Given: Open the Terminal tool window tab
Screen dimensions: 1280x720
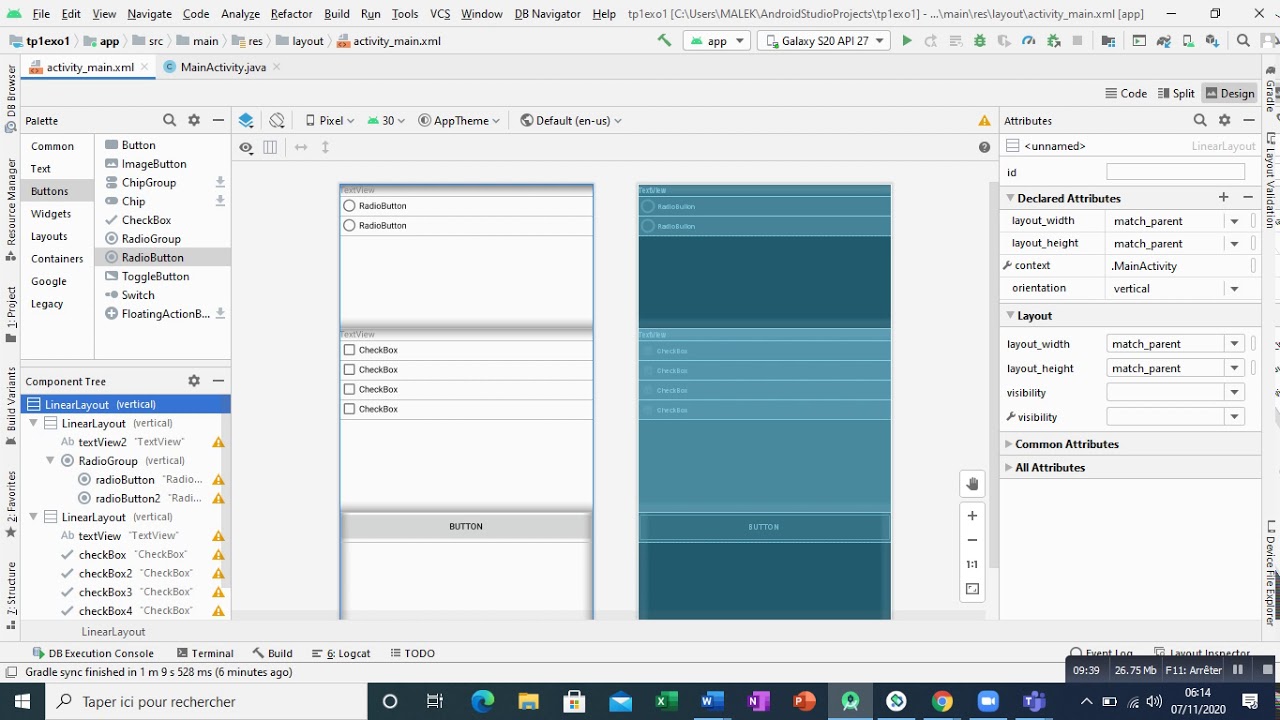Looking at the screenshot, I should tap(205, 653).
